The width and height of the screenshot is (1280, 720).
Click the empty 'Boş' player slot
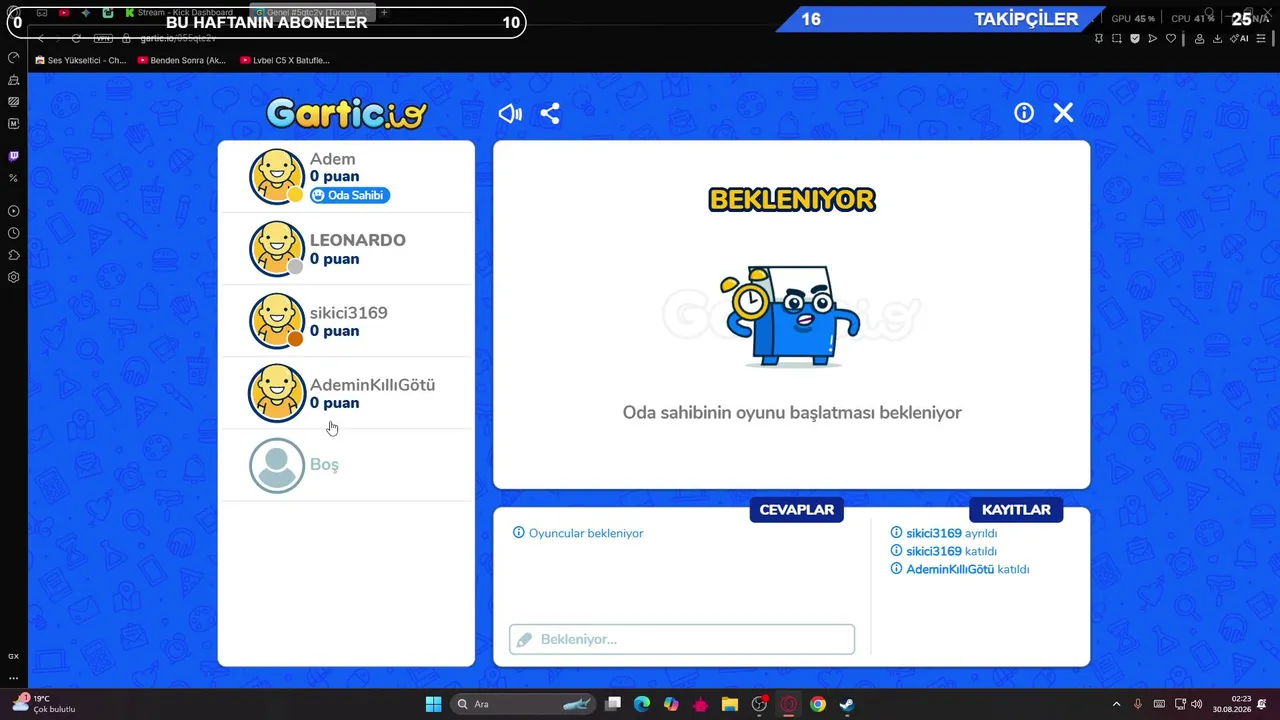click(x=346, y=465)
